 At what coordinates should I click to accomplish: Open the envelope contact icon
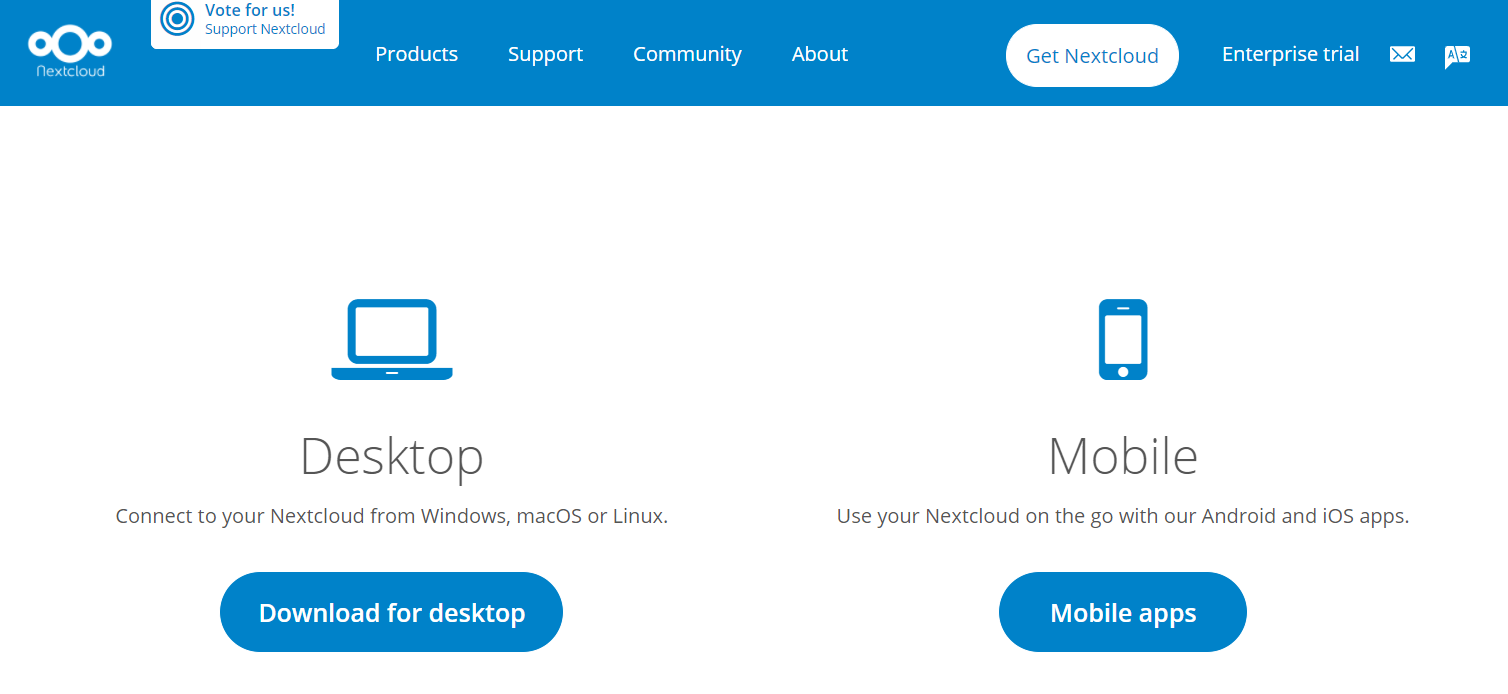(x=1402, y=55)
